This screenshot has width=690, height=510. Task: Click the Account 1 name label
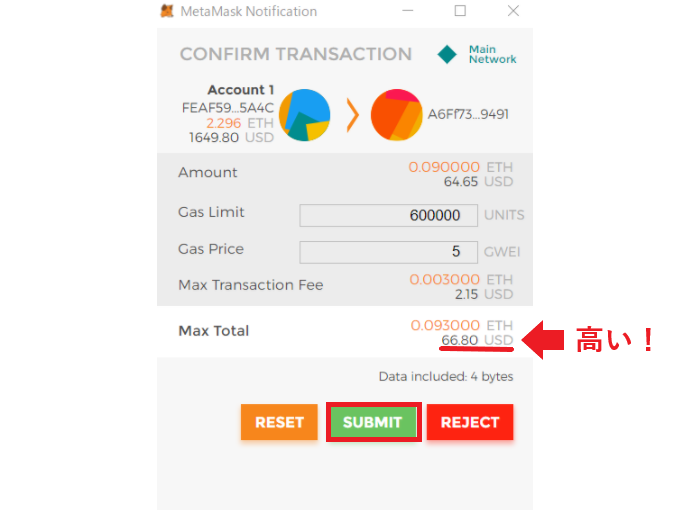(241, 90)
